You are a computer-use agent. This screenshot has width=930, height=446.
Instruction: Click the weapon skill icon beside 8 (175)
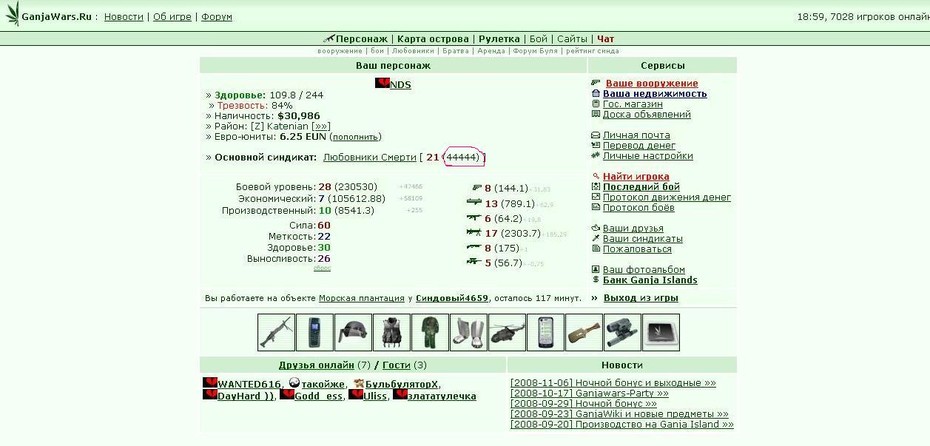tap(474, 247)
